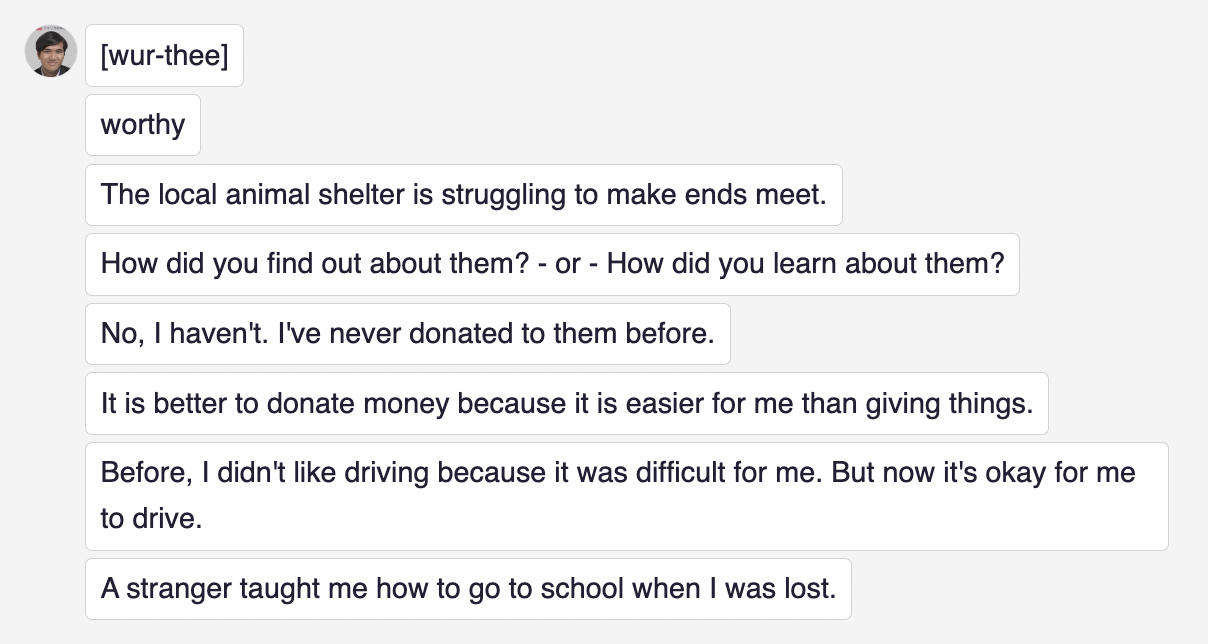Click the trailing words "to drive."

[152, 520]
